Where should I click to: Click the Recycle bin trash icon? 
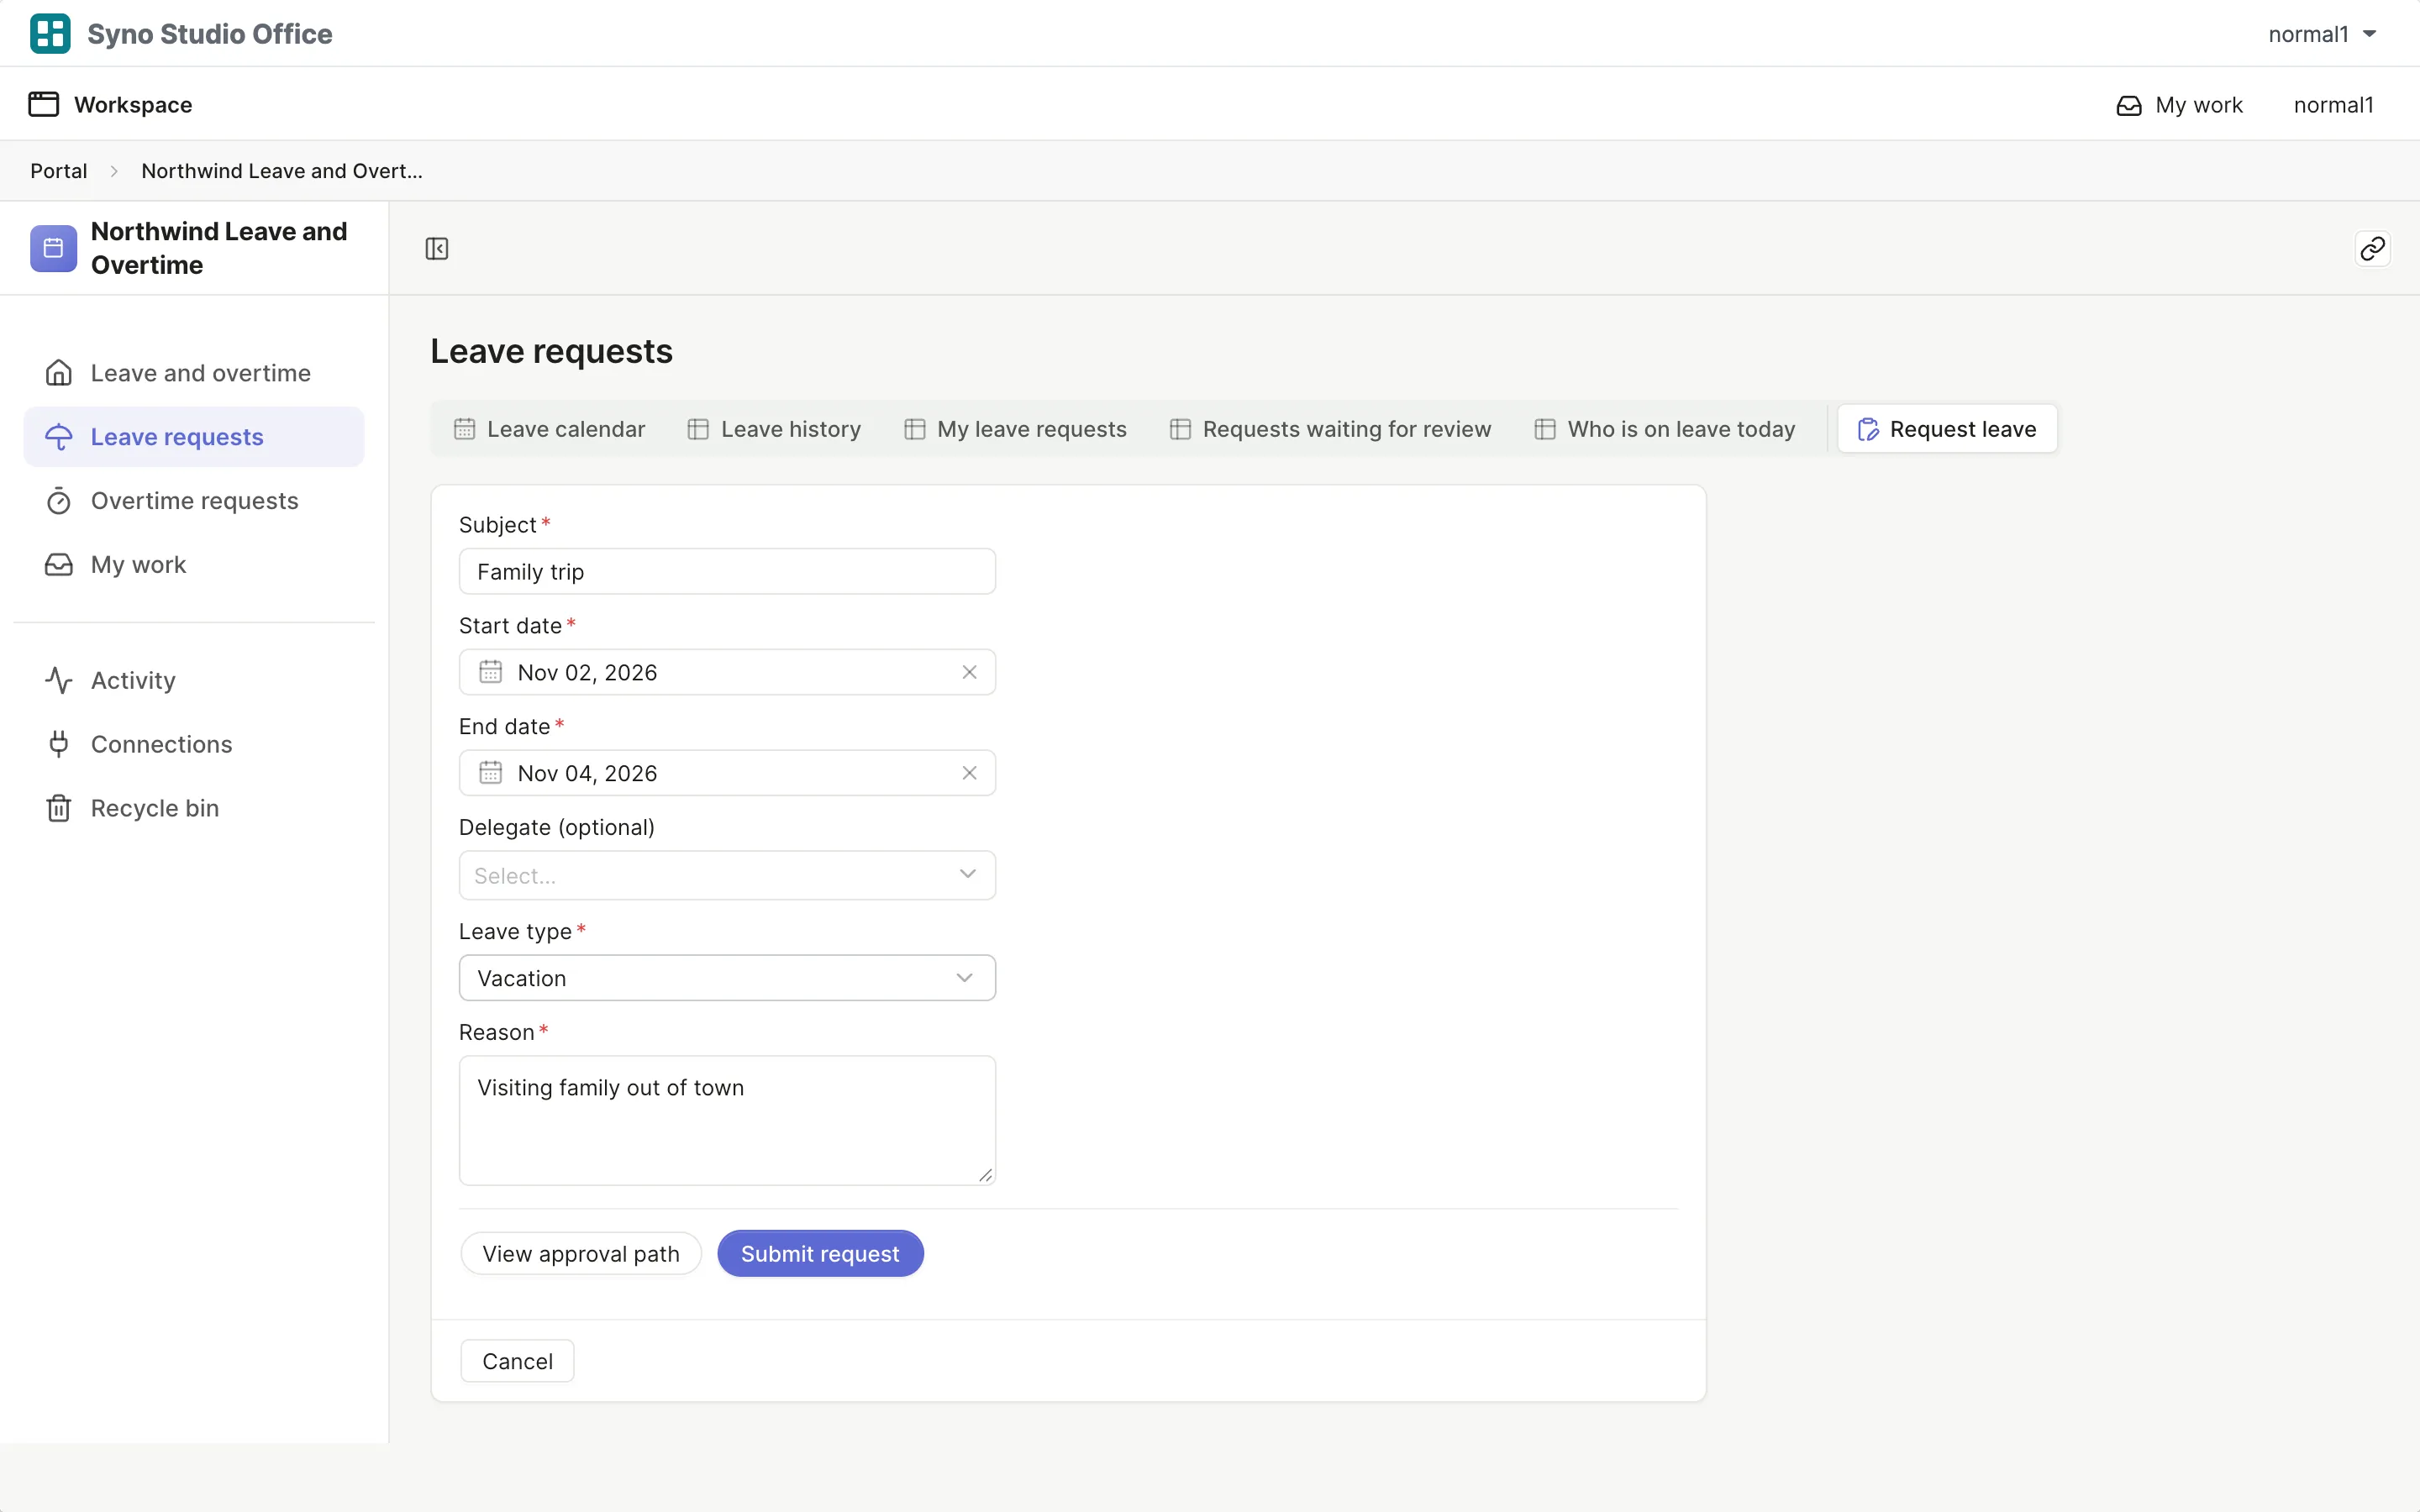(59, 808)
